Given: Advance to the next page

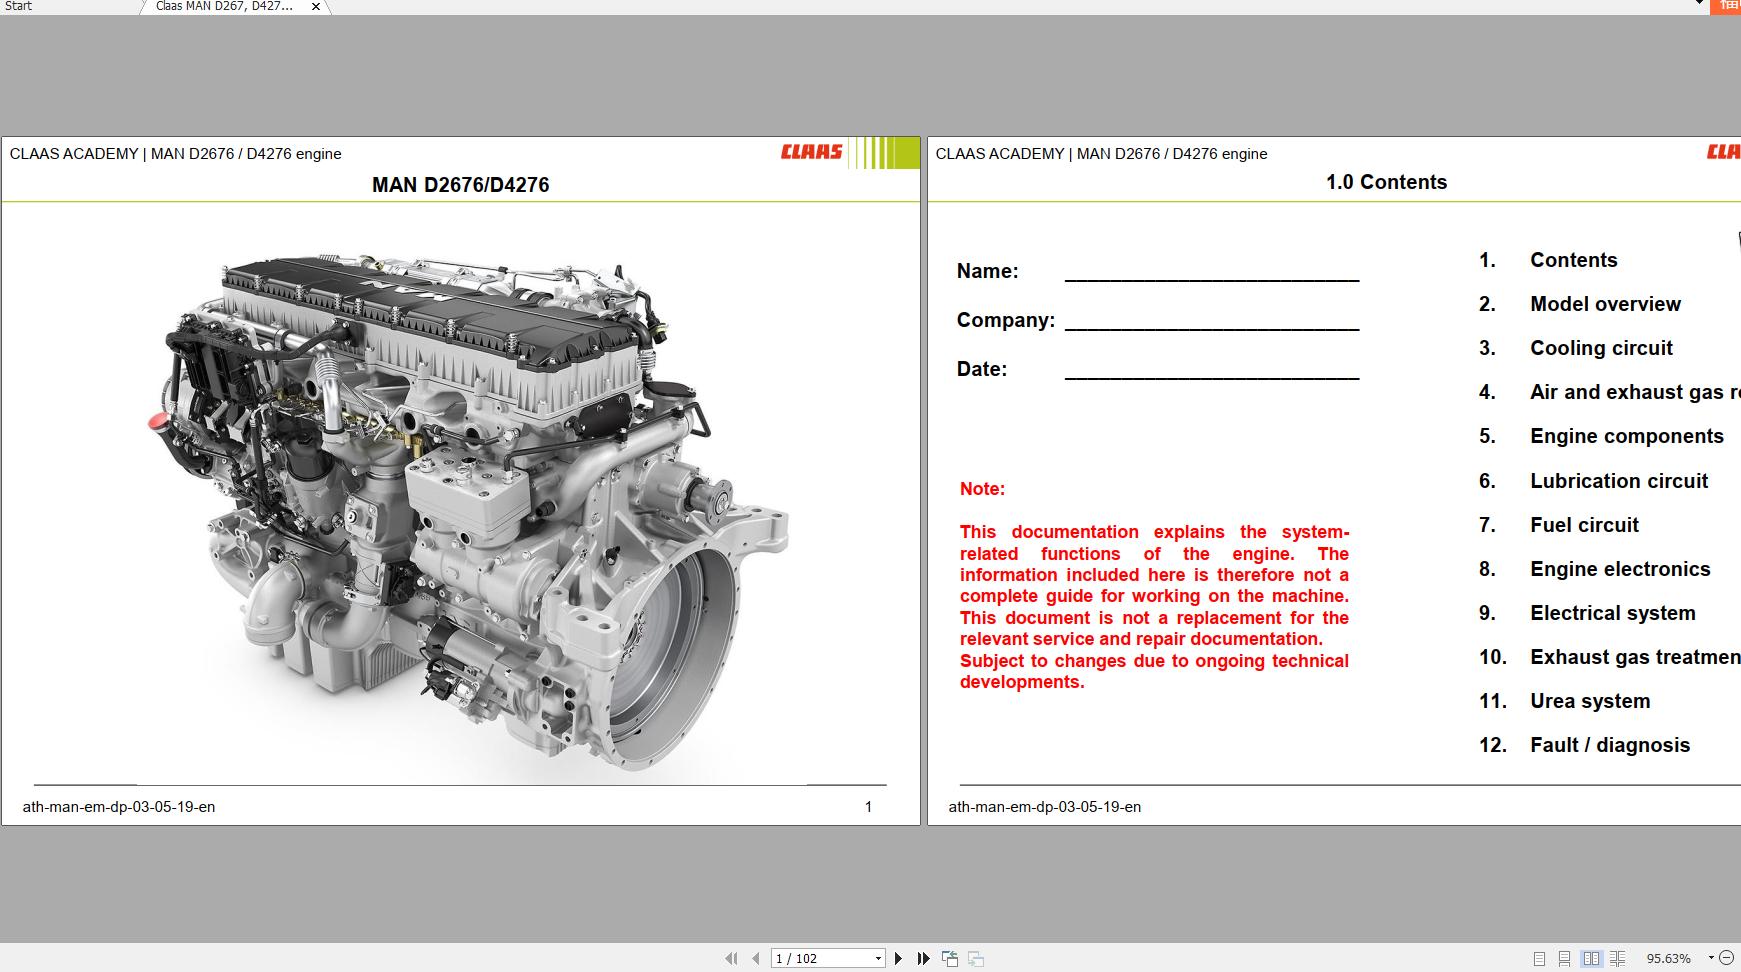Looking at the screenshot, I should pos(898,958).
